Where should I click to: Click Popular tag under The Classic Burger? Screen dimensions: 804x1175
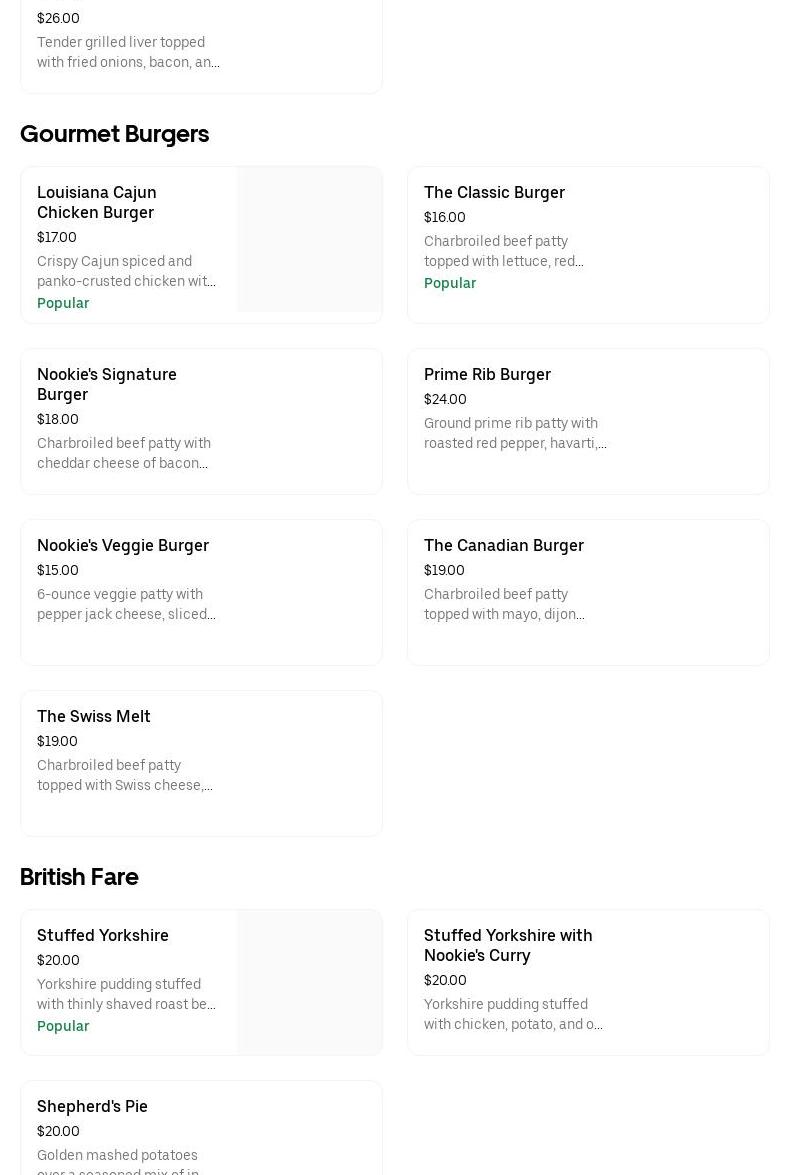pos(450,283)
